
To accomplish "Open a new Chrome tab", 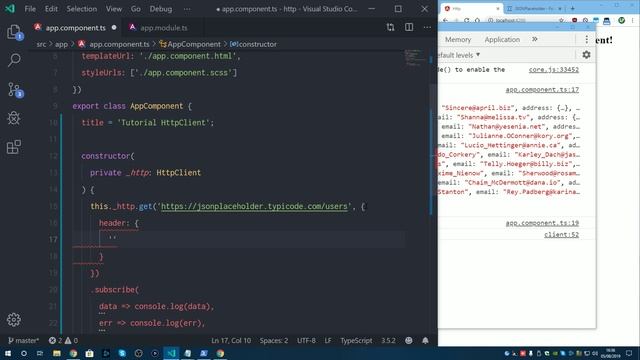I will [572, 8].
